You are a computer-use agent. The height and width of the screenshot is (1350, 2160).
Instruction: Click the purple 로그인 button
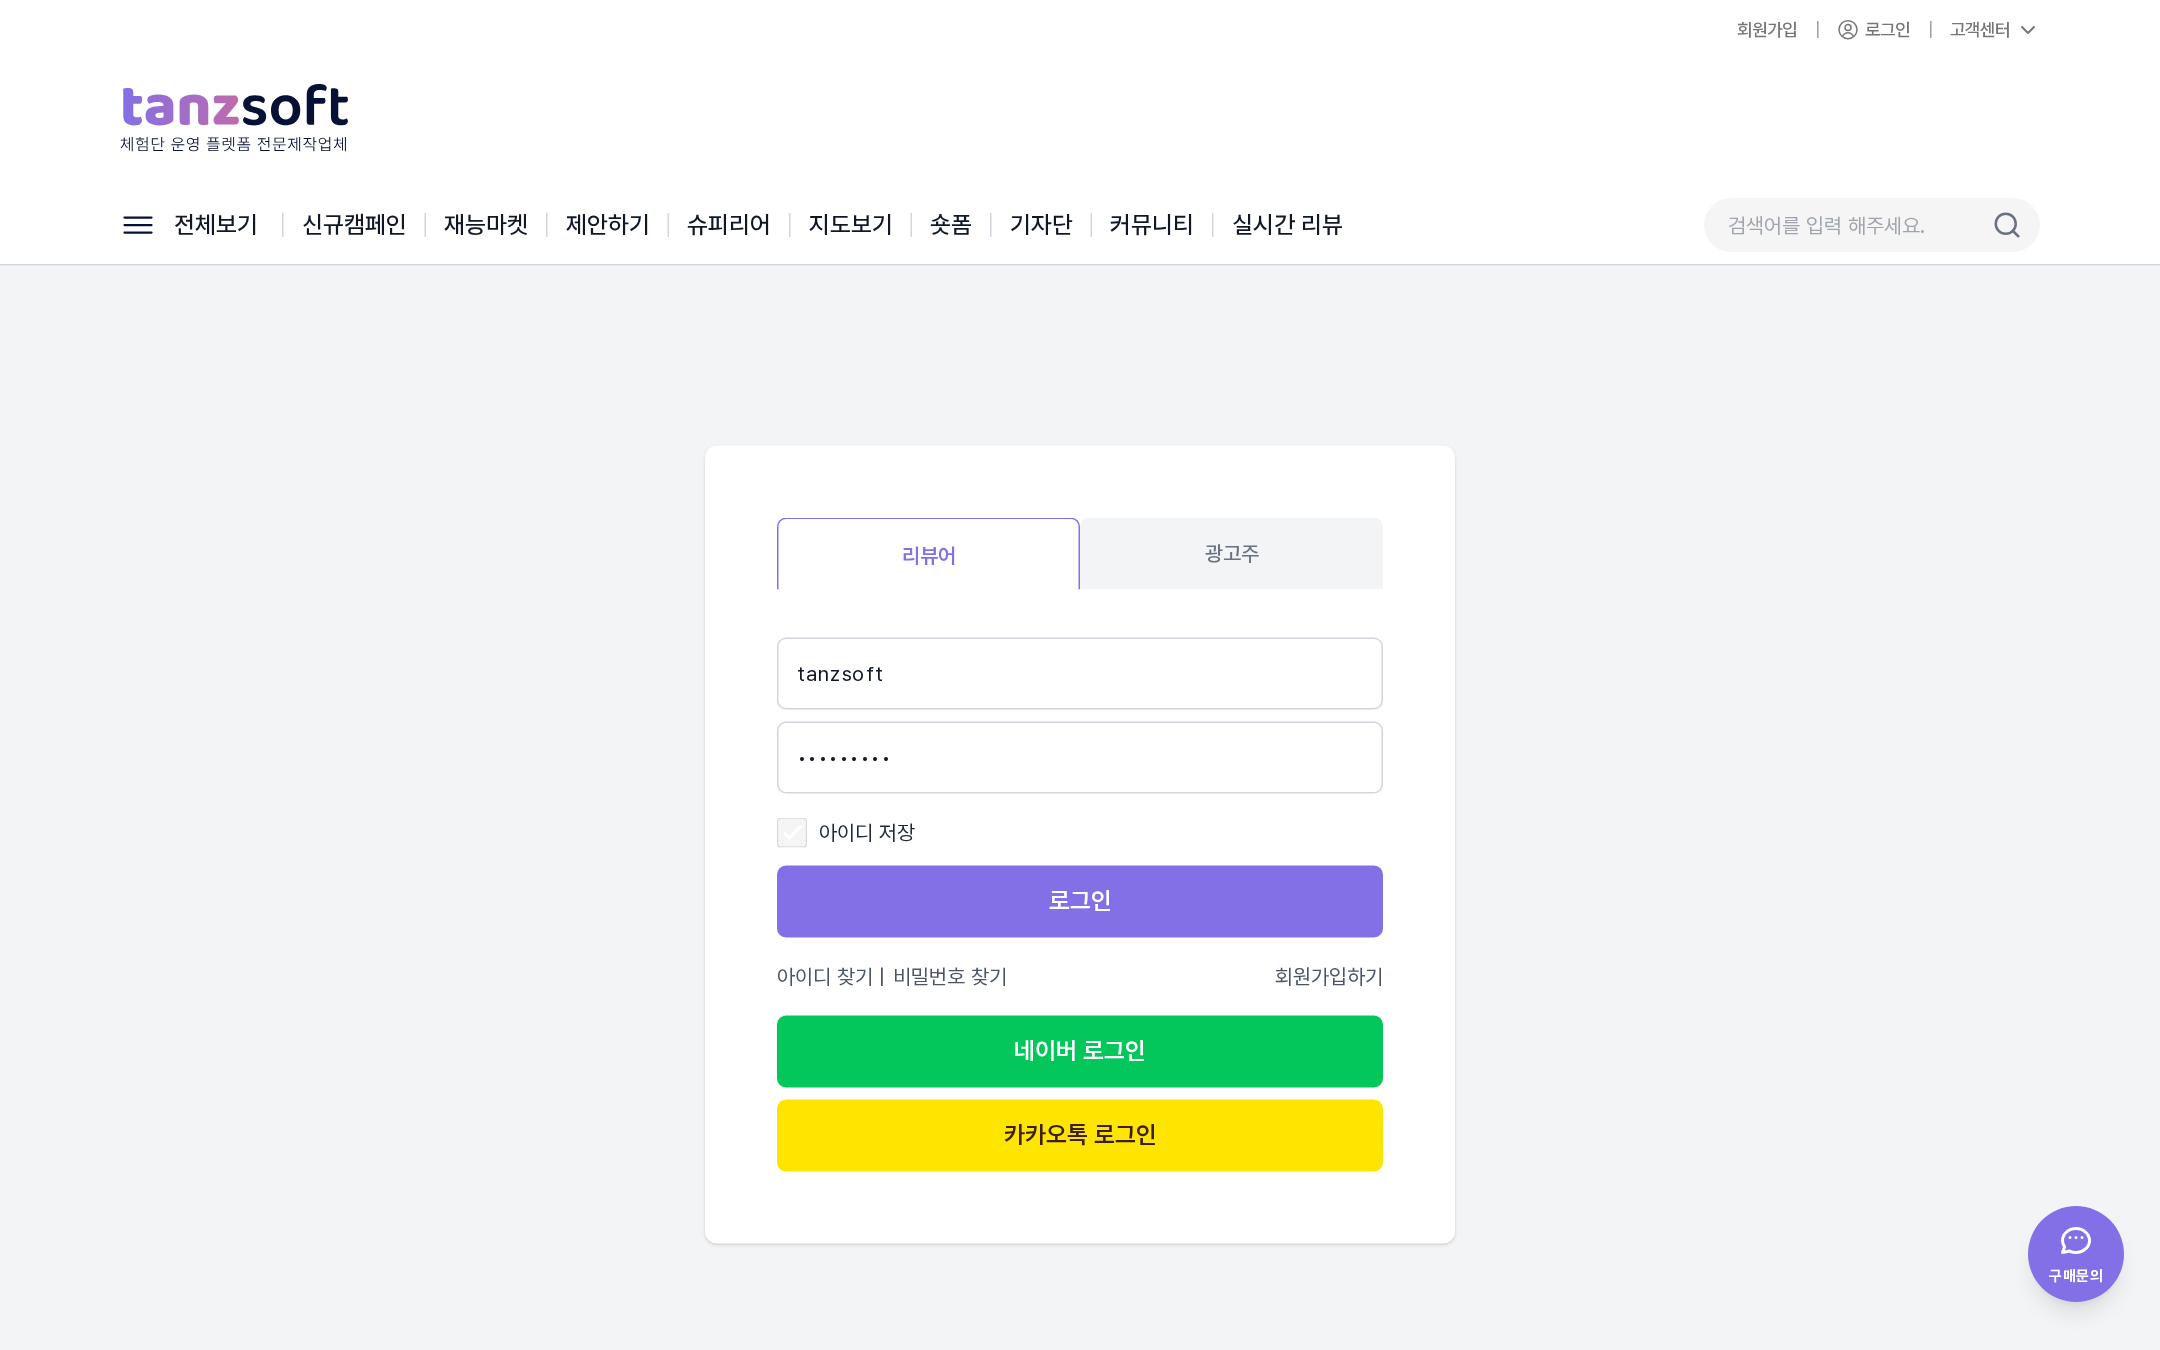pos(1080,901)
